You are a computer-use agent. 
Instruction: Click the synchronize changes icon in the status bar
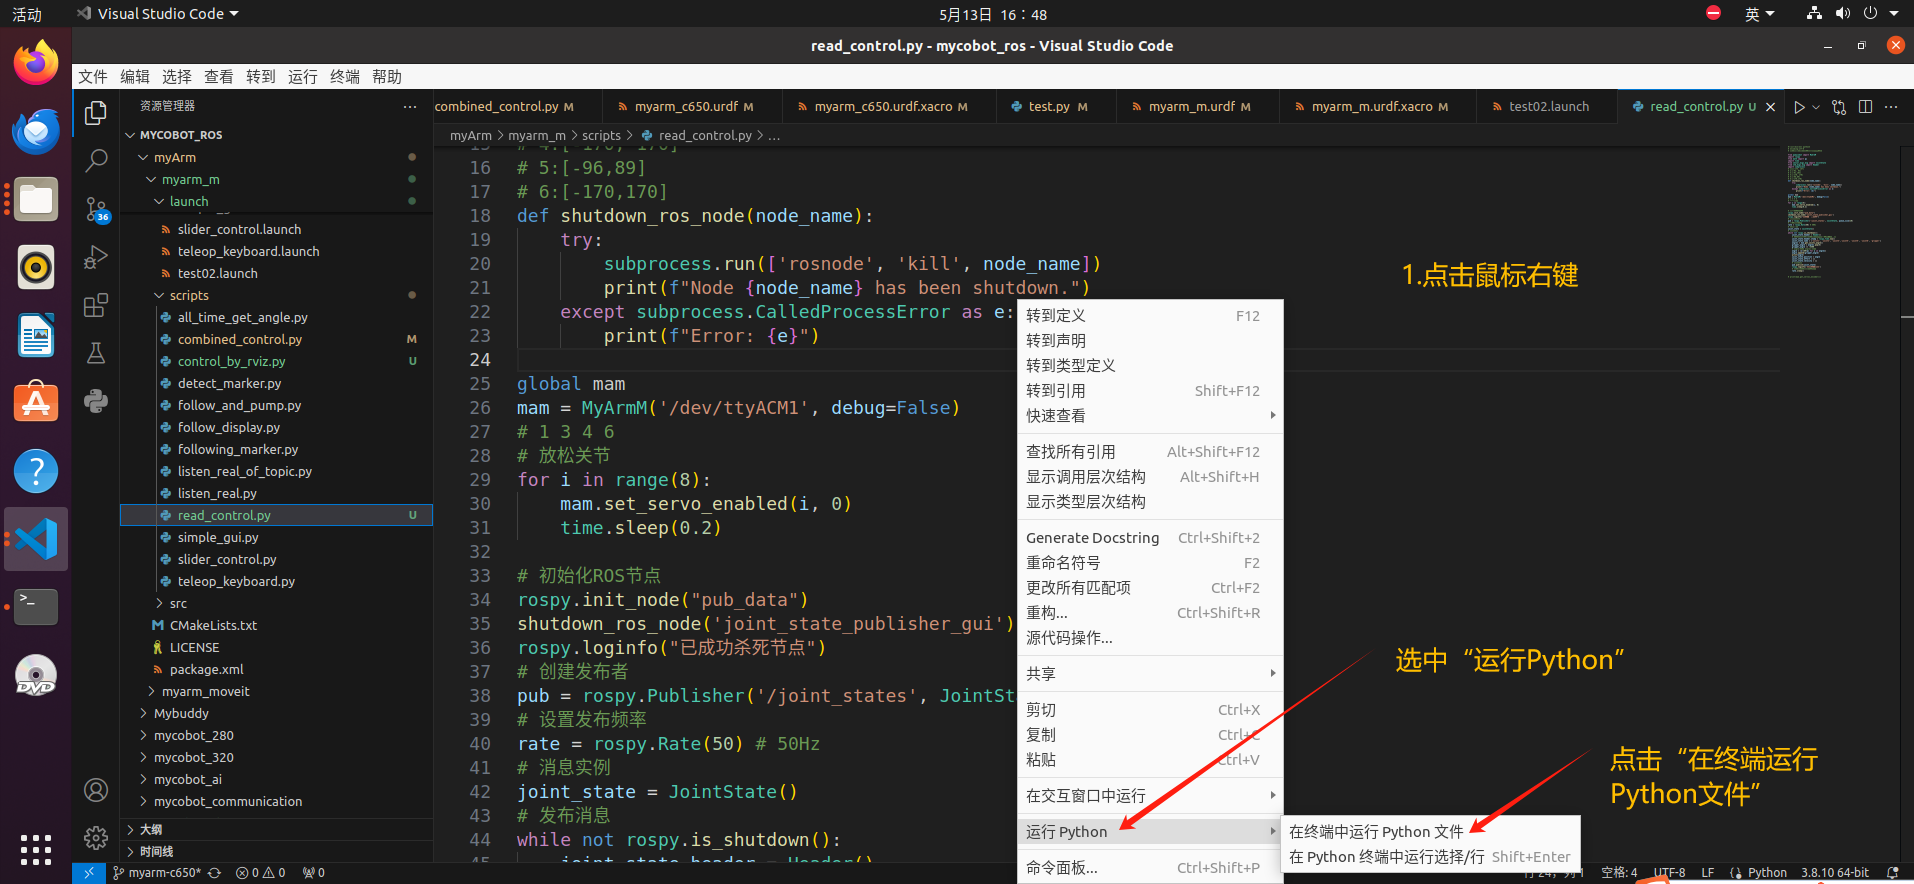coord(214,873)
